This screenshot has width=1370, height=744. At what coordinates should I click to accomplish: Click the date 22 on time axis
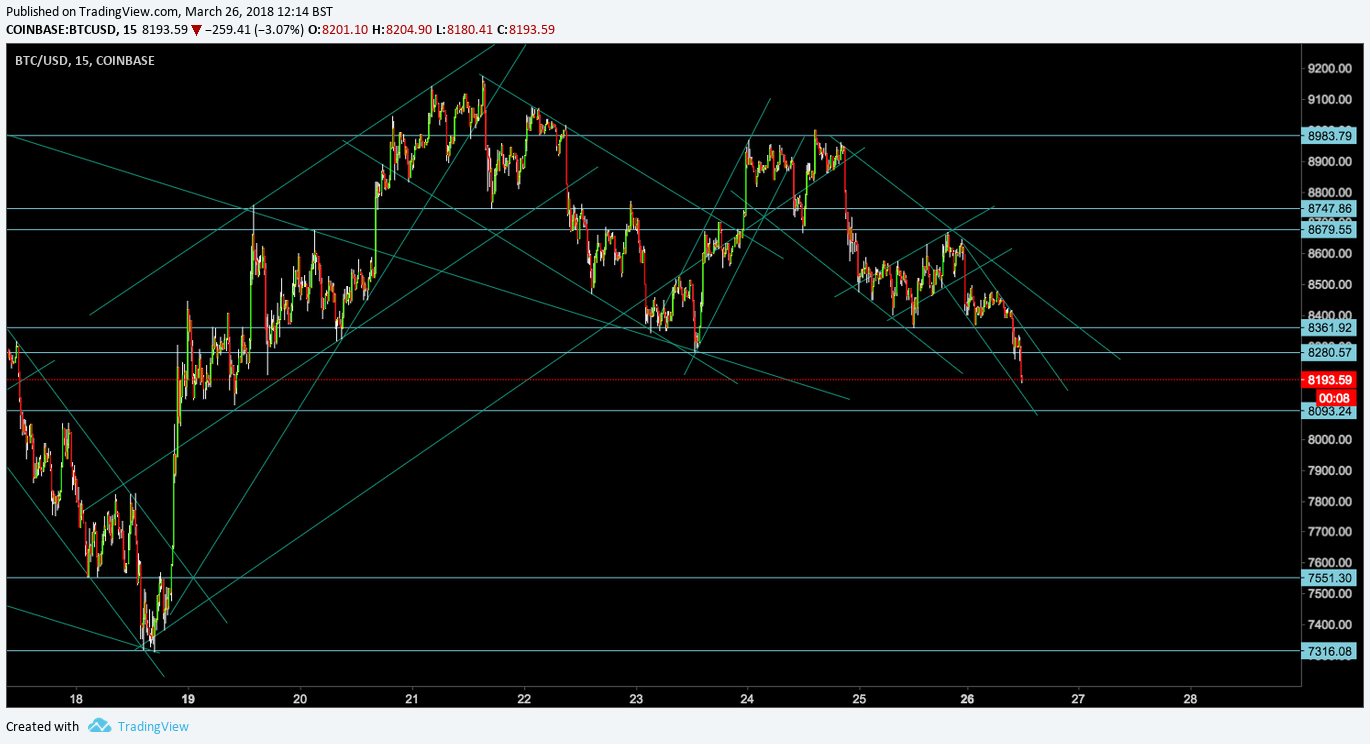click(x=524, y=698)
